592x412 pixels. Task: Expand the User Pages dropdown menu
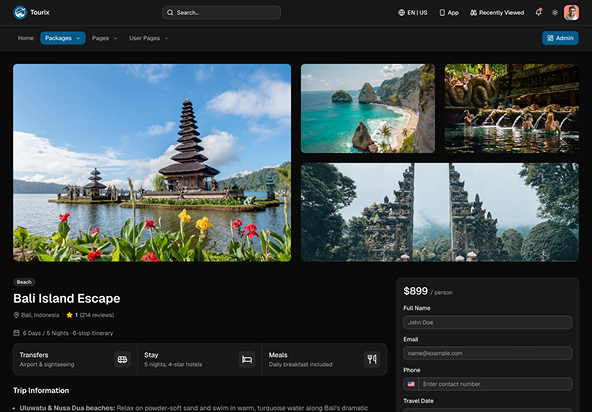pyautogui.click(x=148, y=38)
